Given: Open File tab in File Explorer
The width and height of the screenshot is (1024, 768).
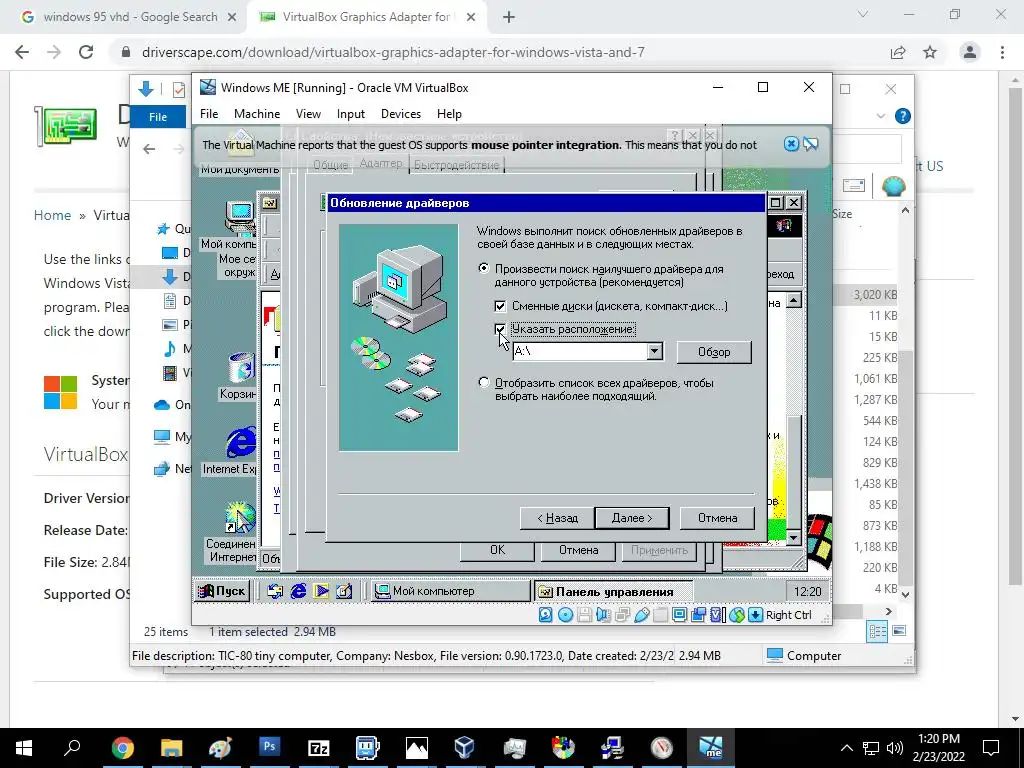Looking at the screenshot, I should coord(158,117).
